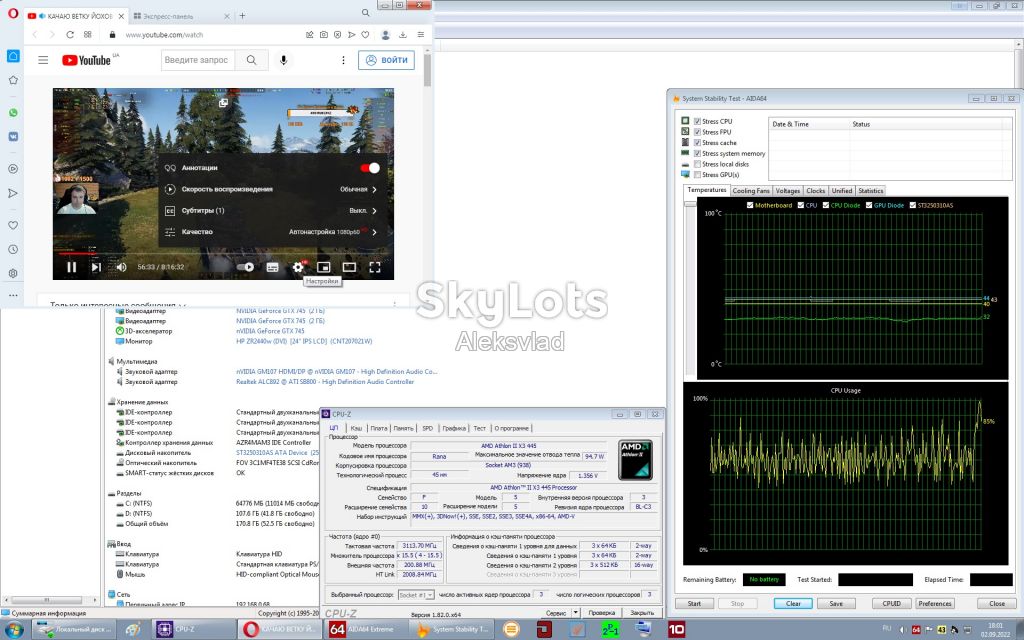Reload the YouTube page
1024x640 pixels.
(70, 35)
